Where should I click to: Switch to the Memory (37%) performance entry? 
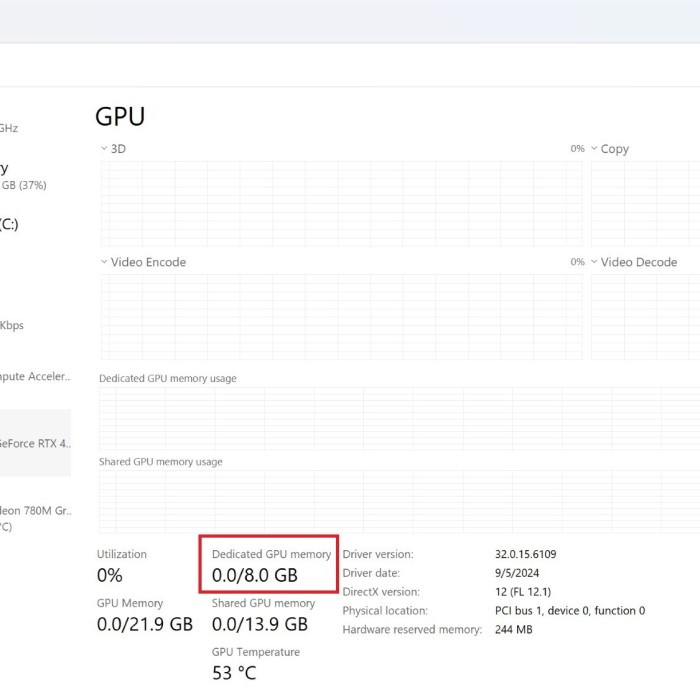[x=22, y=176]
